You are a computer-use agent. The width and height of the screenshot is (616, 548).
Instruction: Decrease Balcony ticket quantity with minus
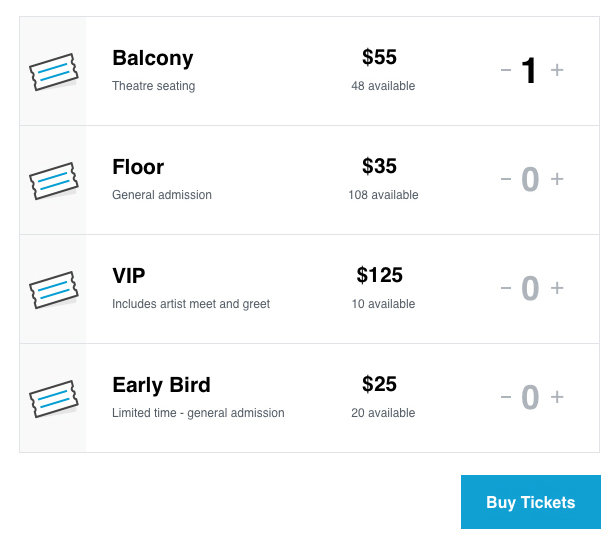(506, 70)
